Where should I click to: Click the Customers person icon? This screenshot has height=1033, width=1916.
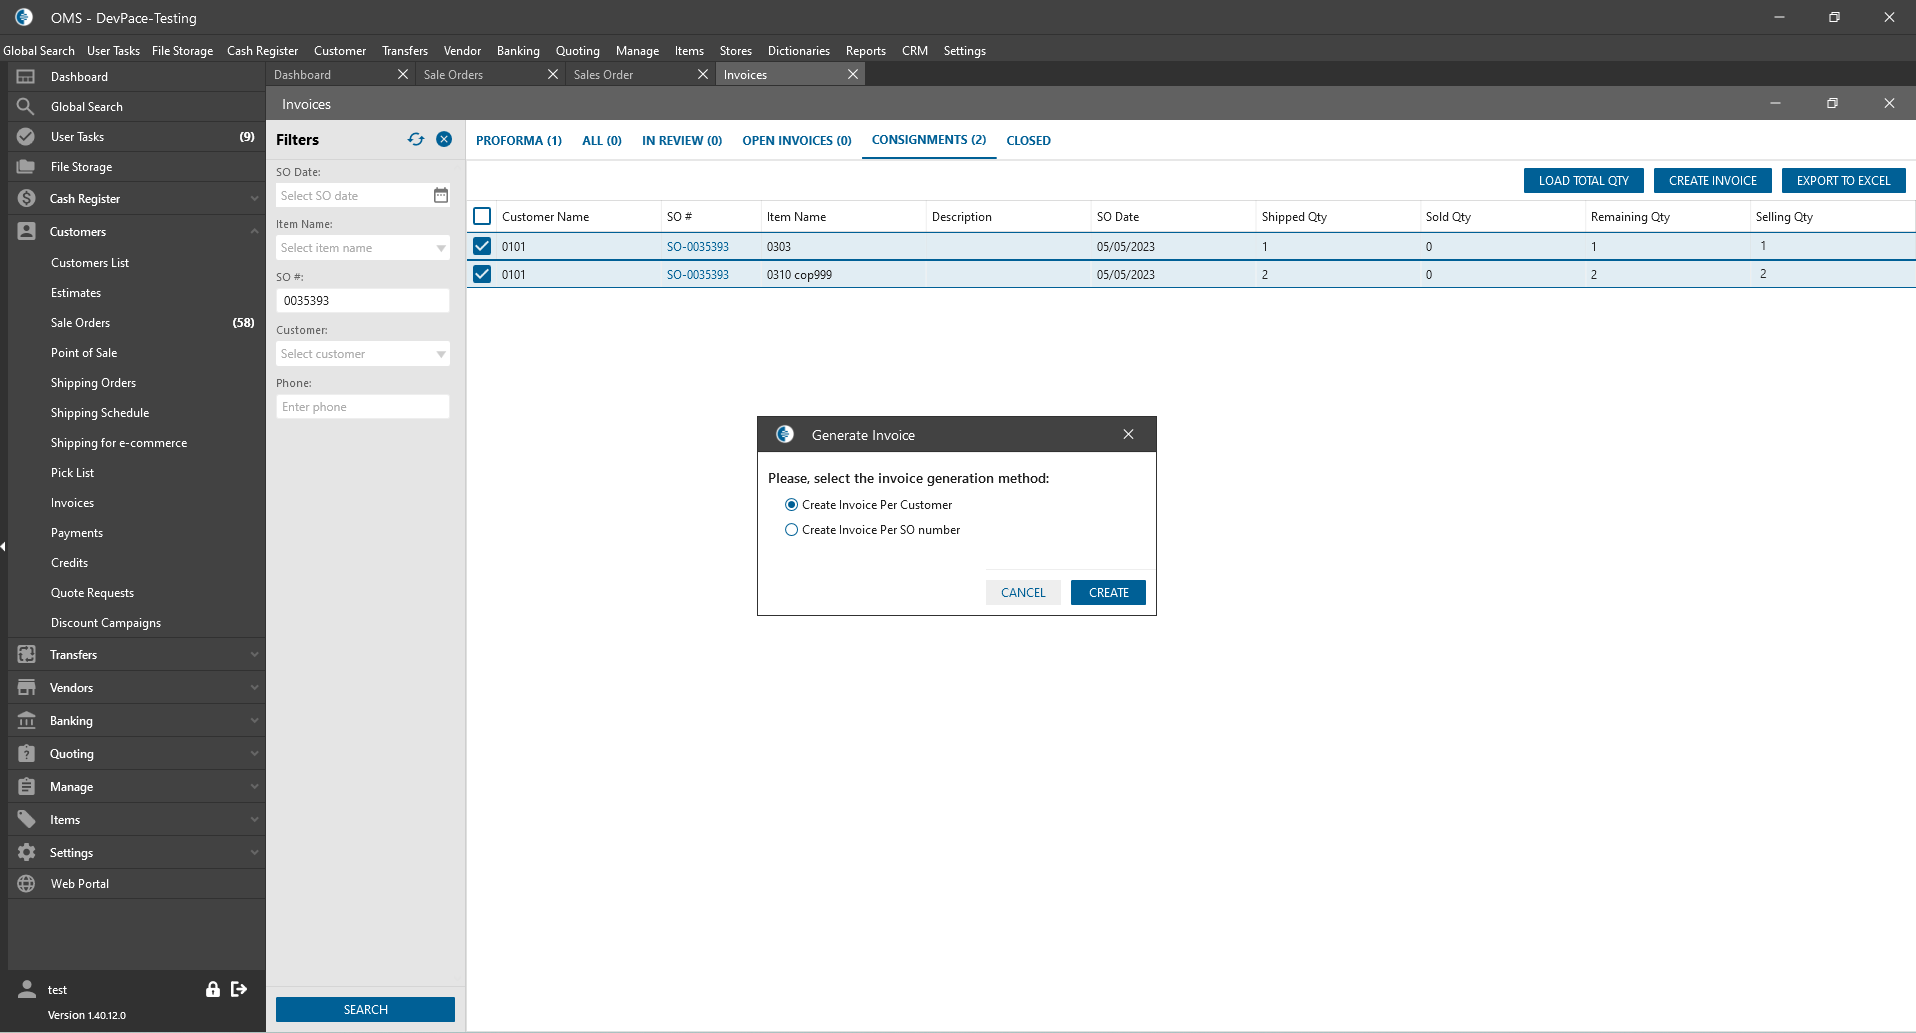(26, 232)
